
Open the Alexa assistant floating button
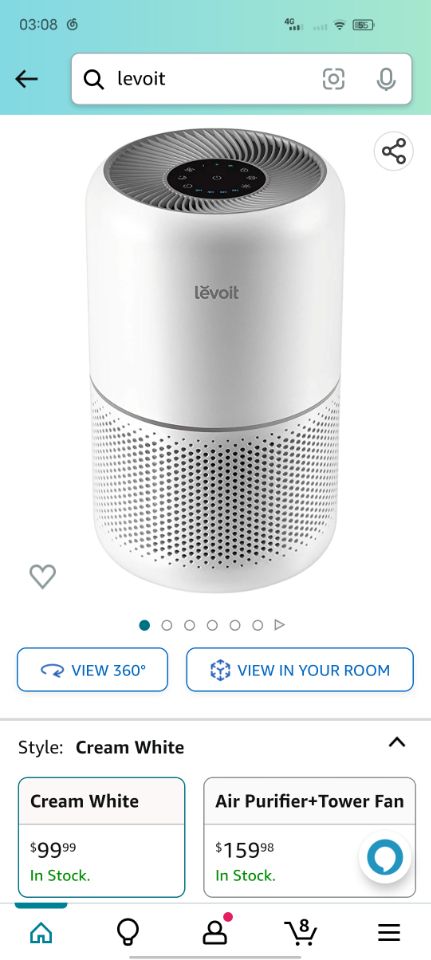point(385,857)
